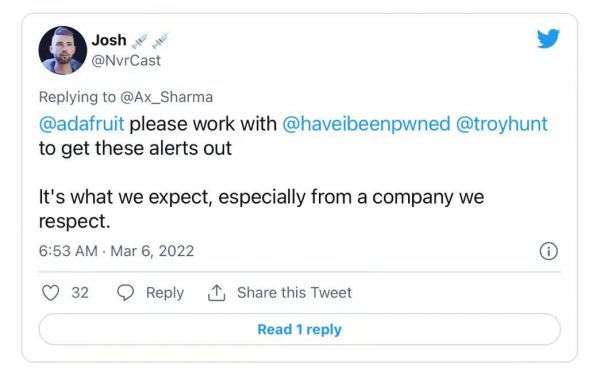The width and height of the screenshot is (600, 374).
Task: Click the syringe emojis beside Josh
Action: (150, 40)
